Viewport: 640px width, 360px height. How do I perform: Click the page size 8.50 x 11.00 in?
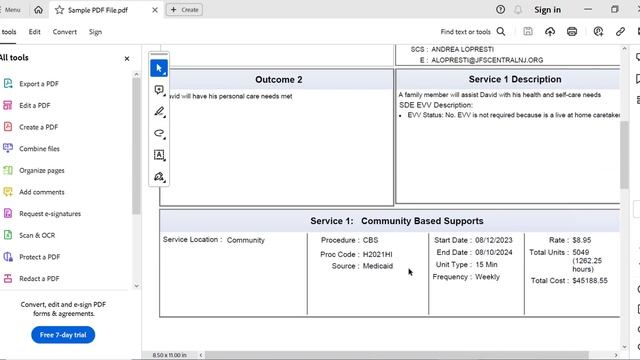click(169, 355)
